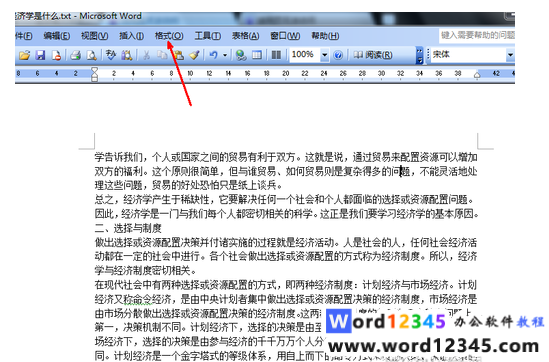Click the Columns icon

coord(276,55)
